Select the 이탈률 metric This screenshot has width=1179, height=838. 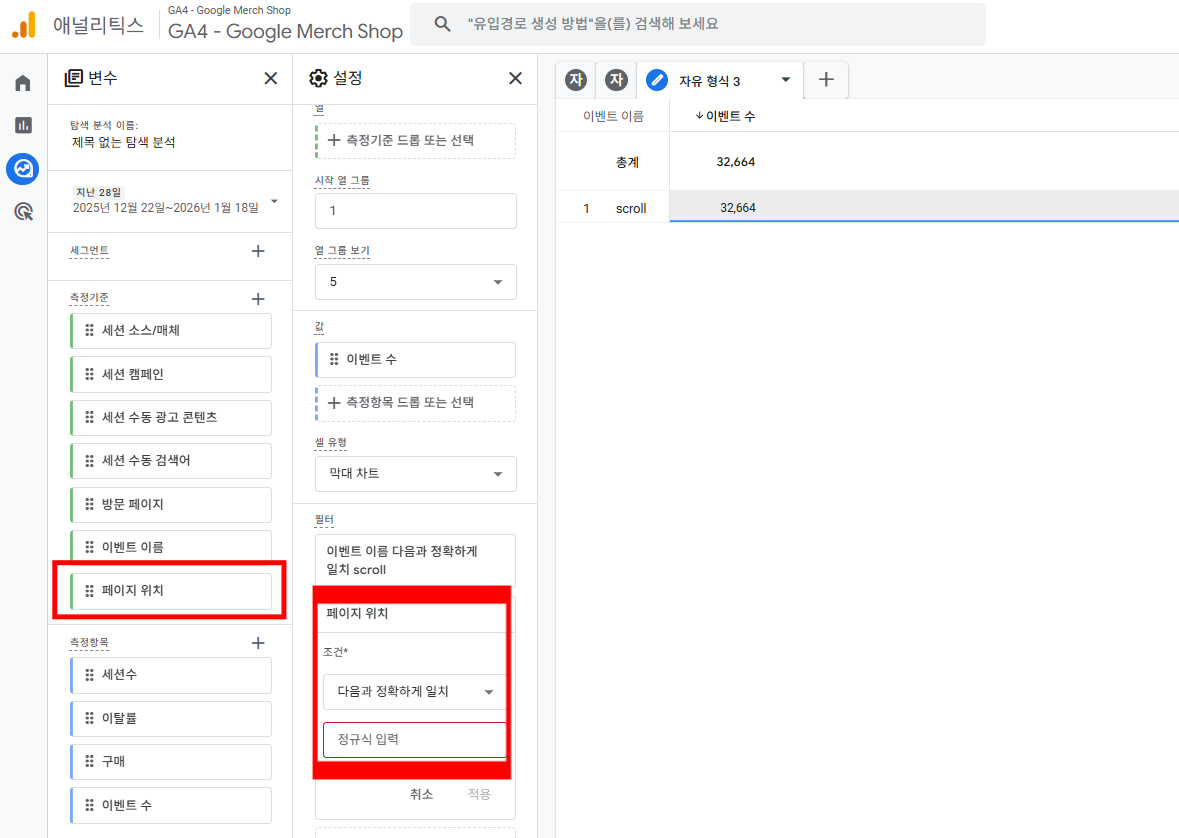(171, 718)
